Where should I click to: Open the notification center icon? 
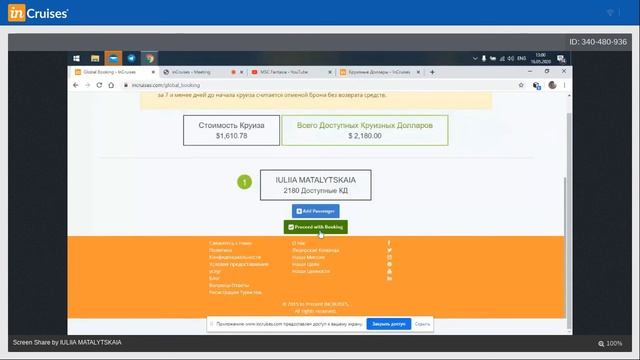561,59
